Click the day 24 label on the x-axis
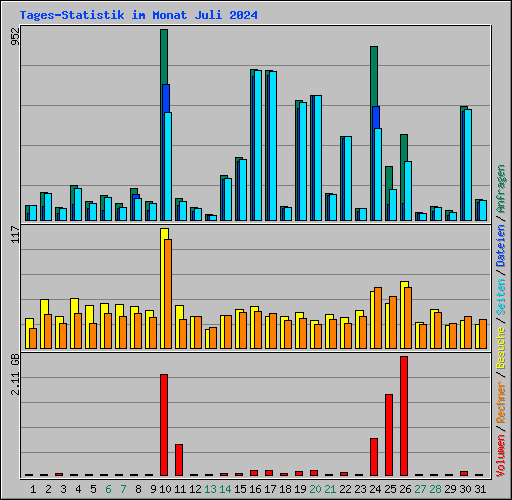Image resolution: width=512 pixels, height=500 pixels. tap(375, 489)
